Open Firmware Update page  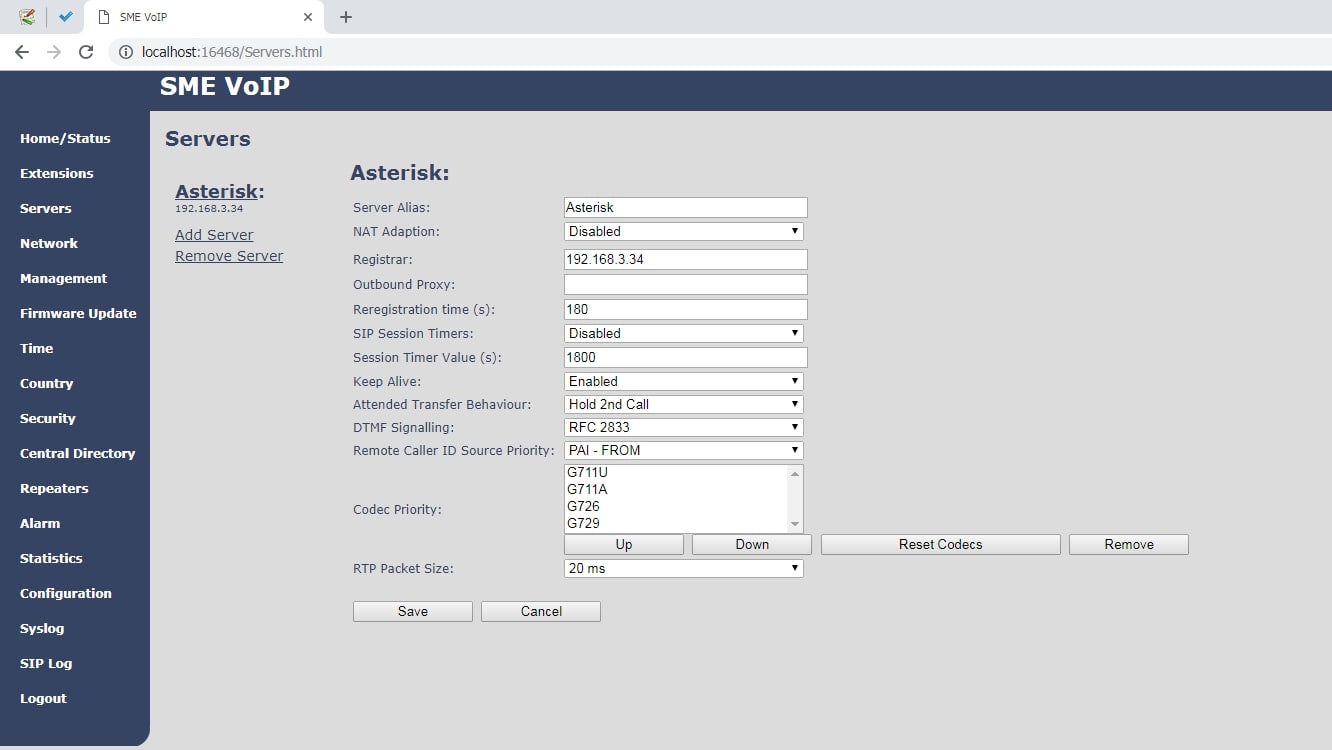[78, 314]
